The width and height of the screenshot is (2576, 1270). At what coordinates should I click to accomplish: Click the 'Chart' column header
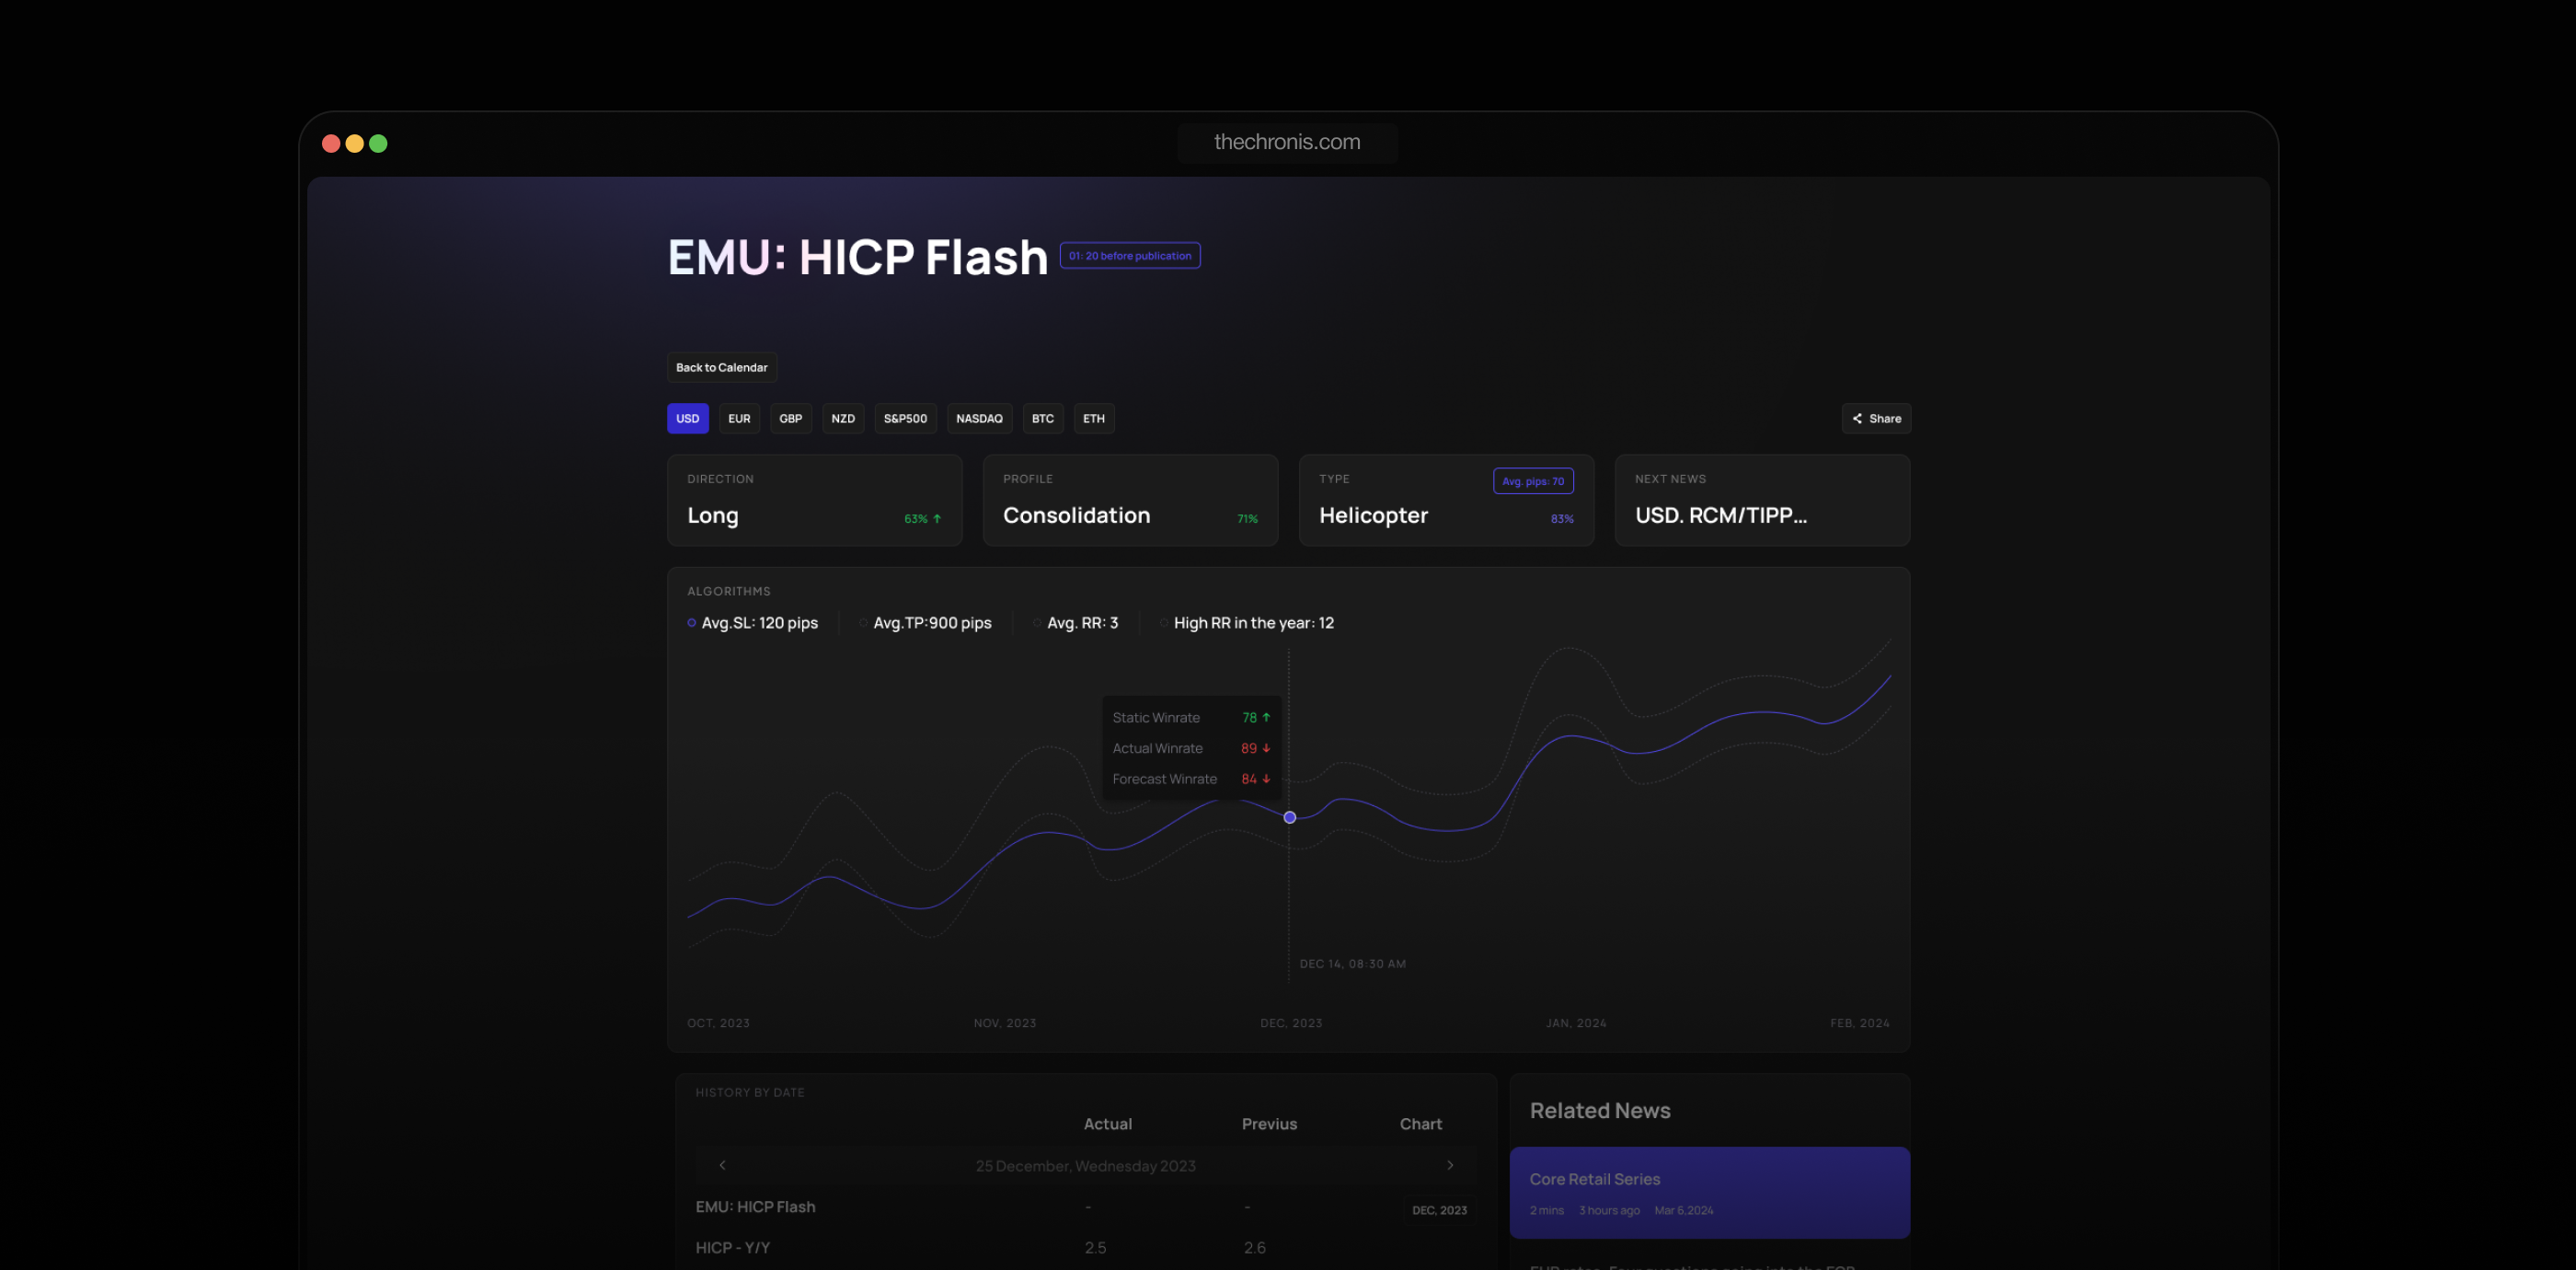(x=1420, y=1124)
